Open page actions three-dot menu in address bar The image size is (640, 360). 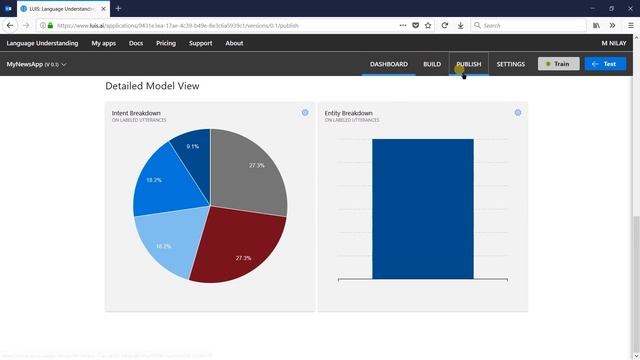tap(403, 25)
